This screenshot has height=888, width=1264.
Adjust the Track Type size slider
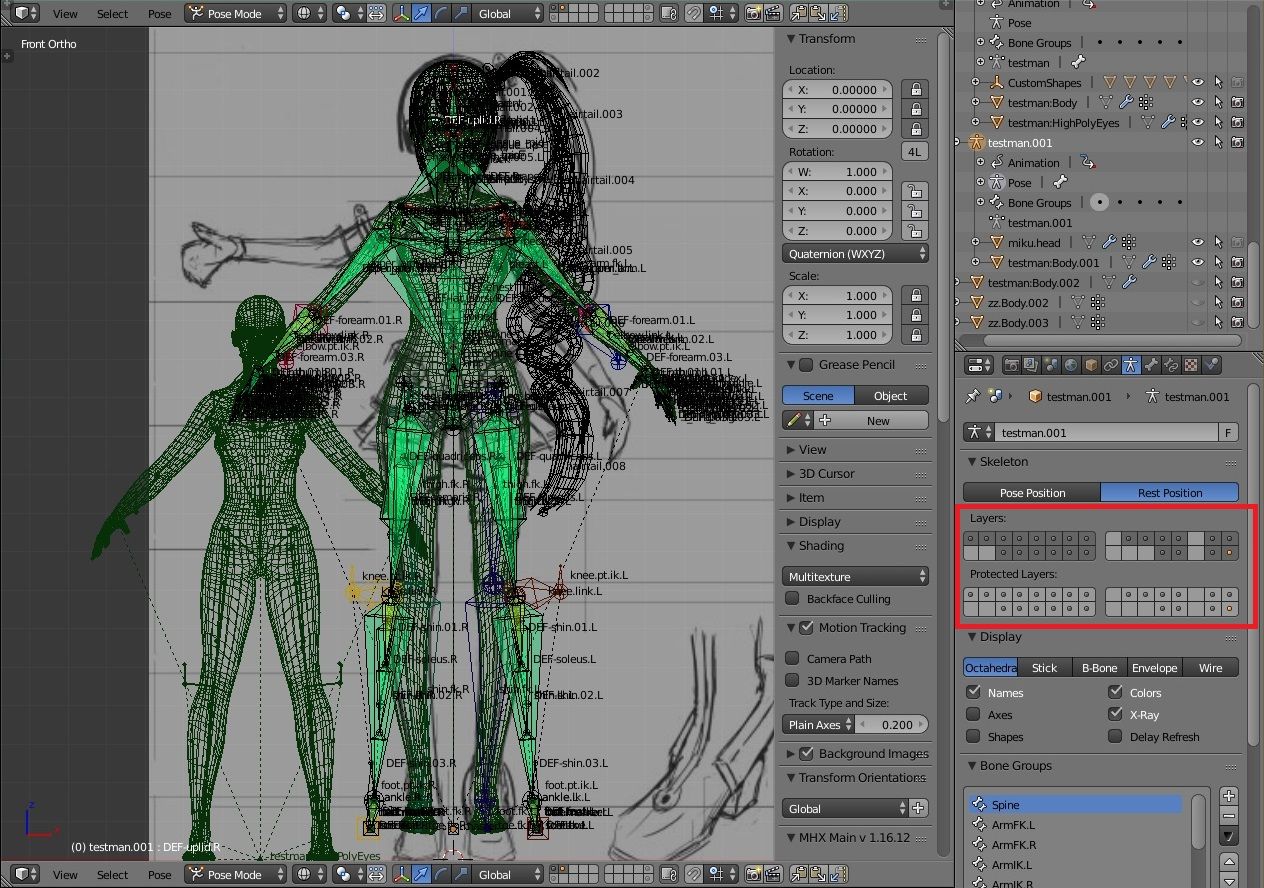pos(893,724)
